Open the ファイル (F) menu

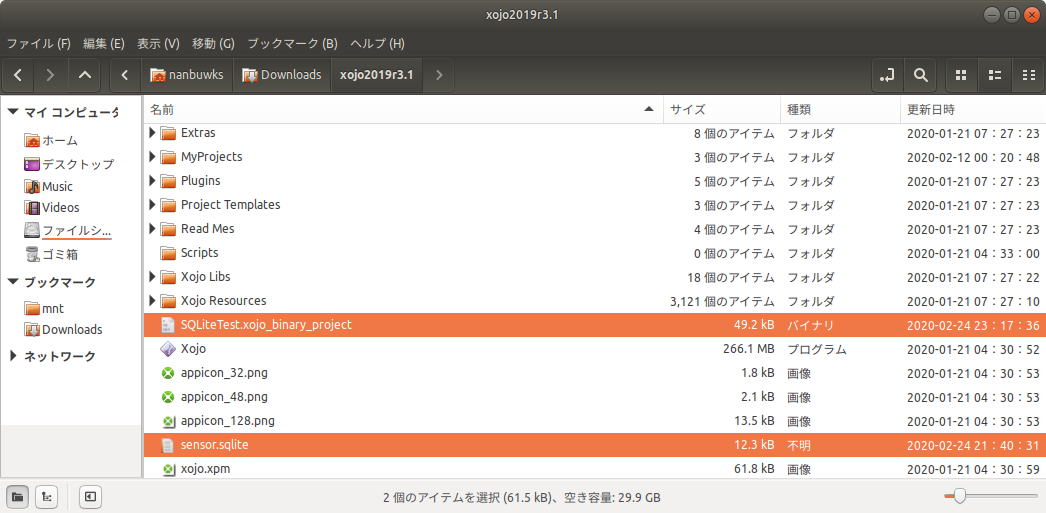[39, 44]
